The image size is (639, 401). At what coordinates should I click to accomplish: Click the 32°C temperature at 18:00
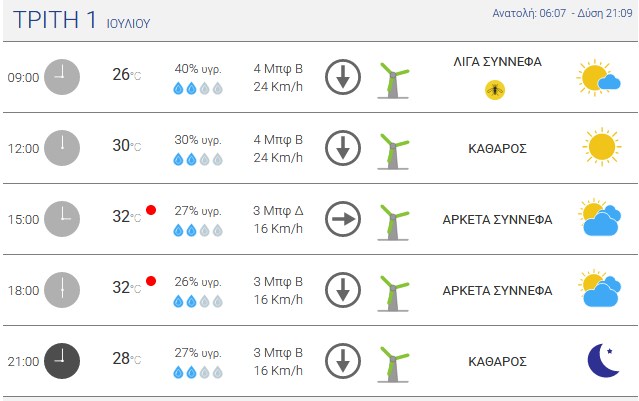coord(127,287)
